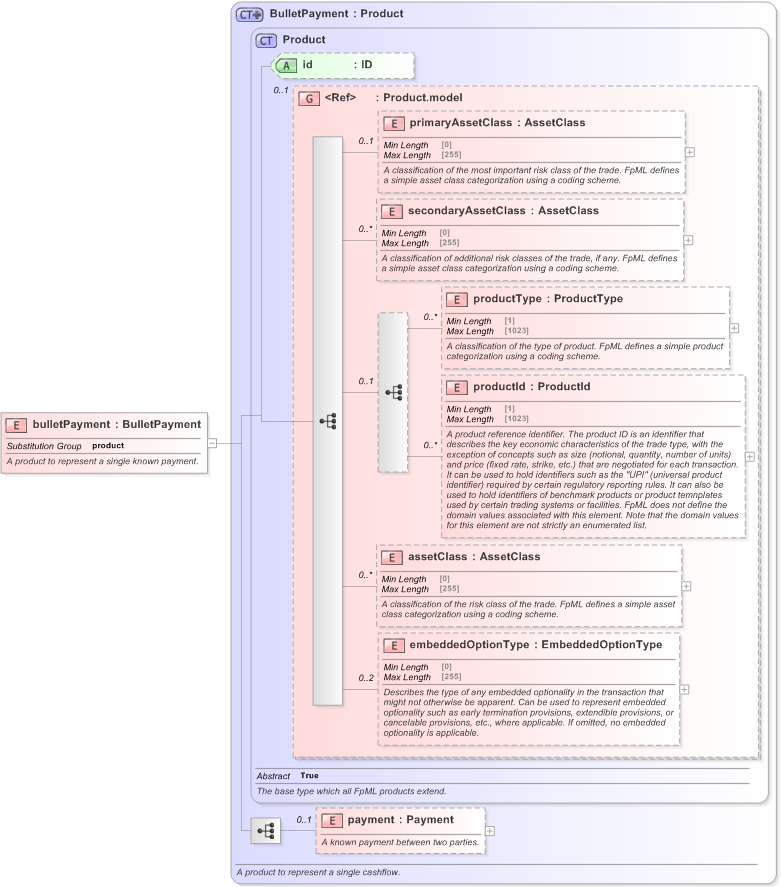The height and width of the screenshot is (887, 781).
Task: Select primaryAssetClass : AssetClass title
Action: tap(498, 123)
